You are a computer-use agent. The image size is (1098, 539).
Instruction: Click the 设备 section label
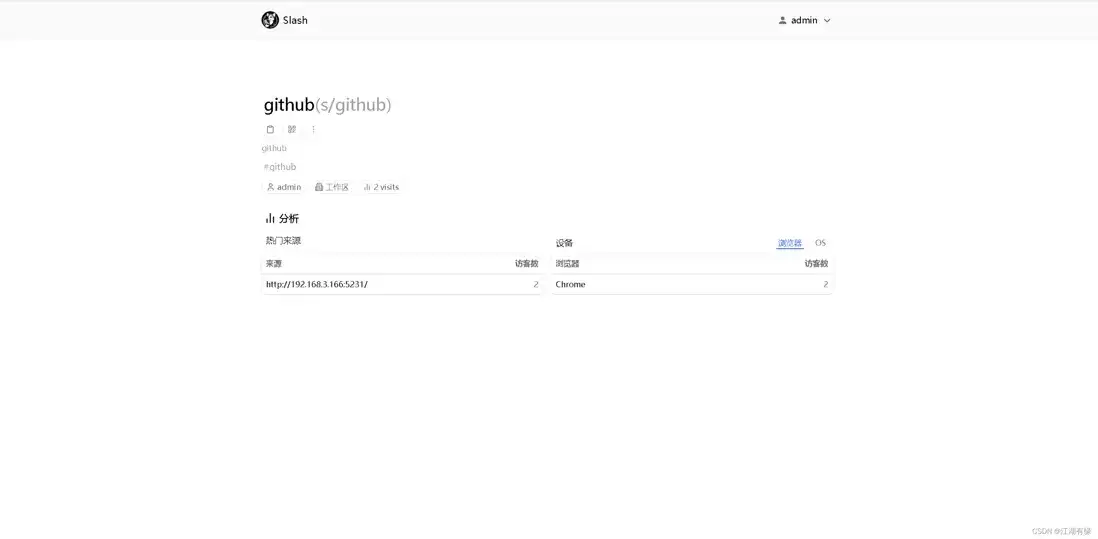coord(564,243)
